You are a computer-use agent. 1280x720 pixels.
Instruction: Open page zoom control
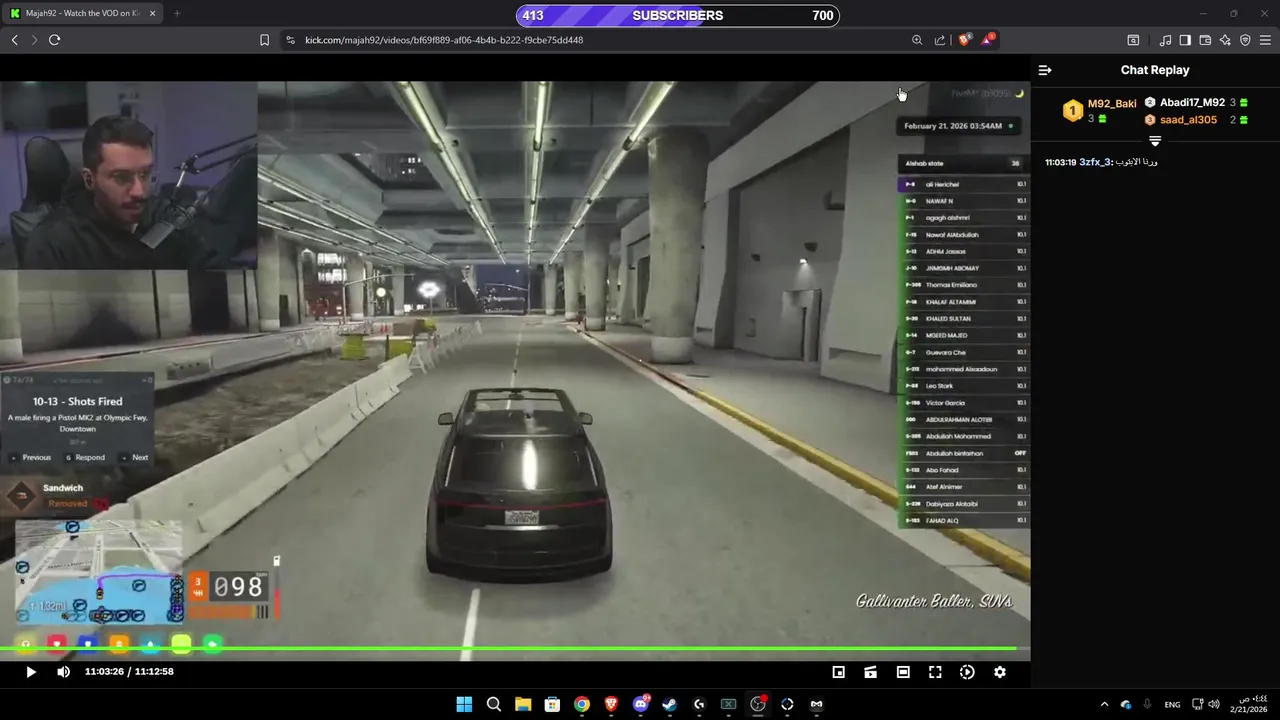917,40
